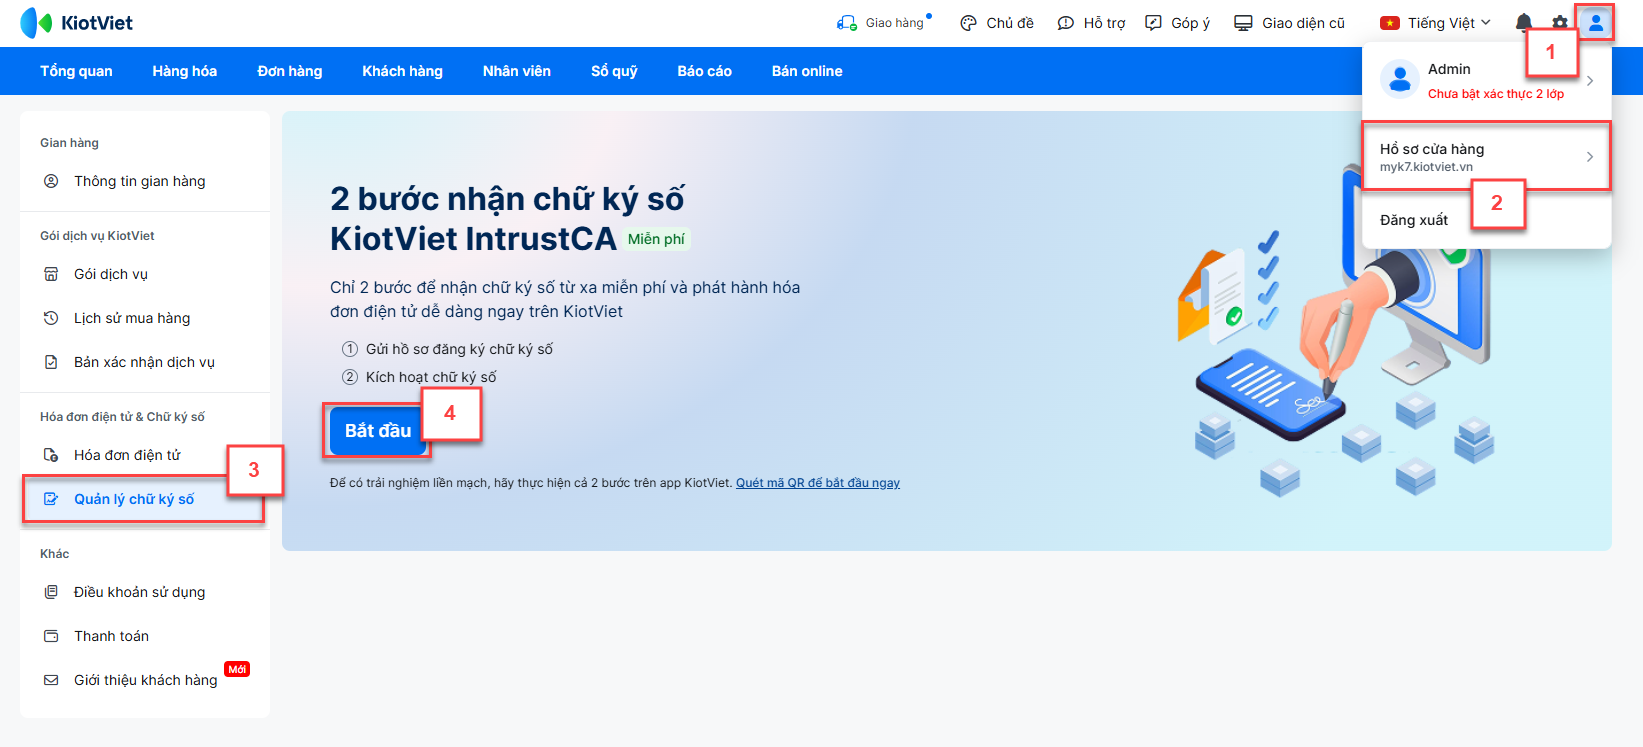Click step text Kích hoạt chữ ký số
The height and width of the screenshot is (747, 1643).
431,377
